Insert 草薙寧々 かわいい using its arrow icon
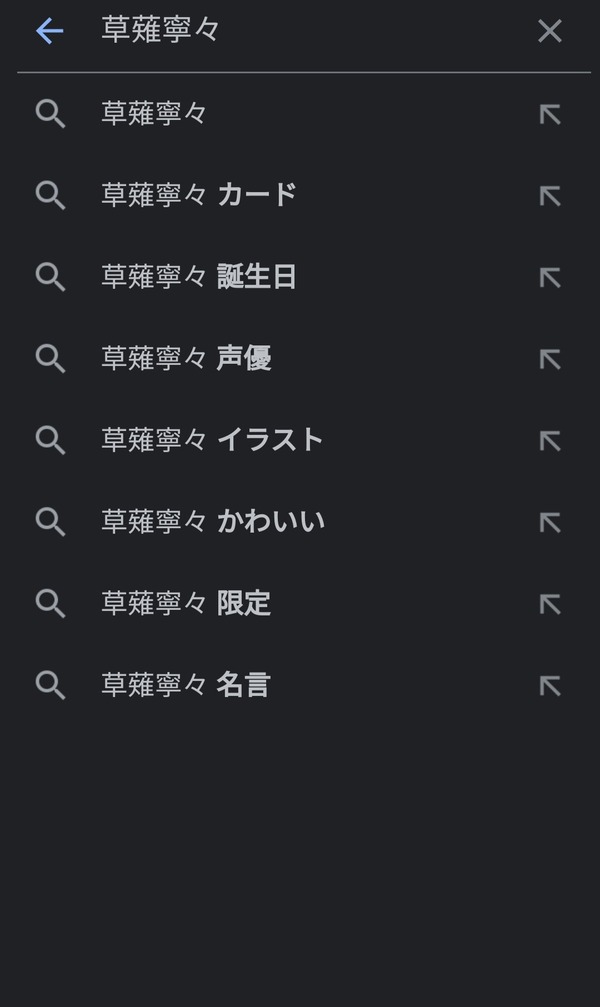The image size is (600, 1007). [550, 522]
